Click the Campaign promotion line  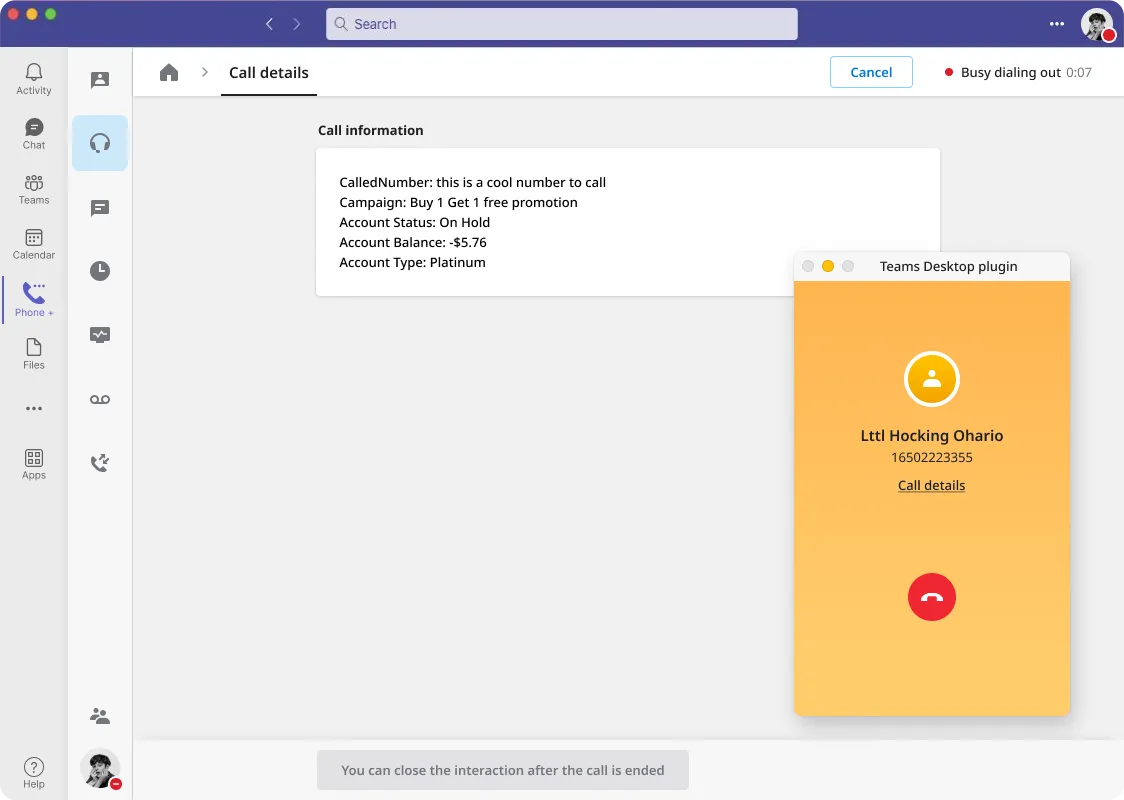[x=458, y=202]
